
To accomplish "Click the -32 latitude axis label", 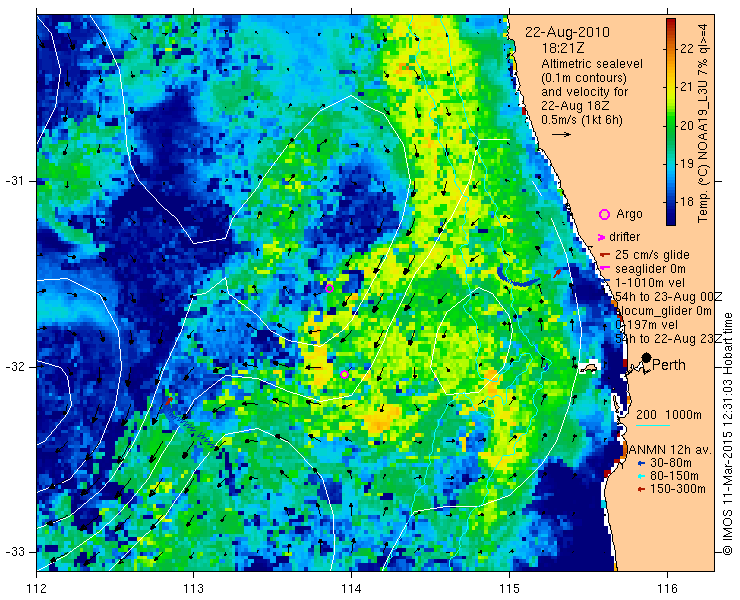I will pos(14,367).
